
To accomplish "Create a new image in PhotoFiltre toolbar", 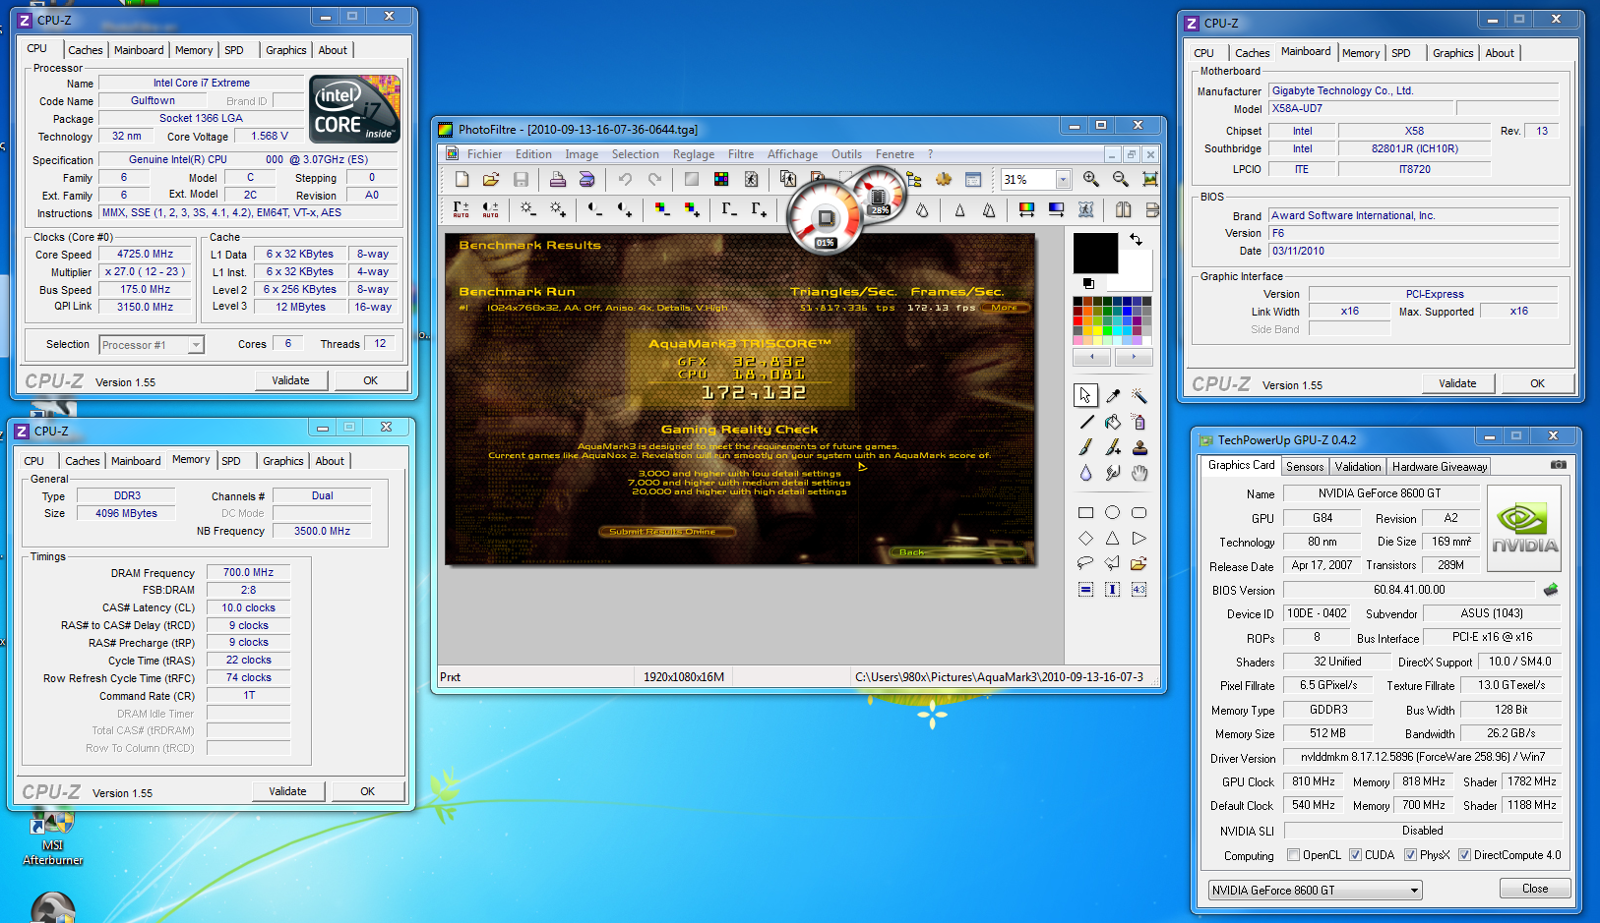I will point(462,180).
